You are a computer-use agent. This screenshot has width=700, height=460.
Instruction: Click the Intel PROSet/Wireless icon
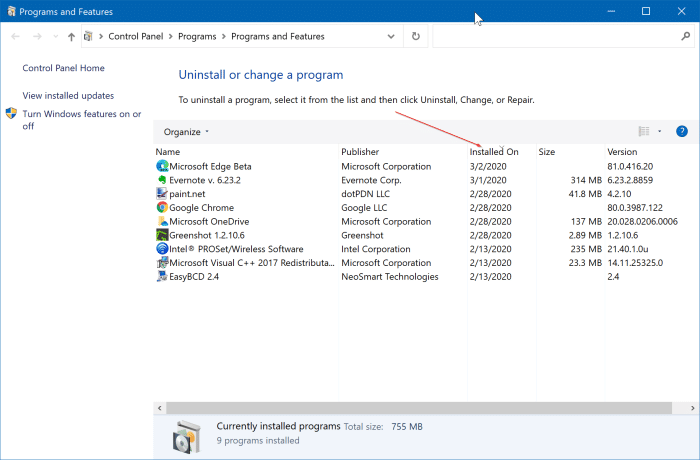(162, 249)
